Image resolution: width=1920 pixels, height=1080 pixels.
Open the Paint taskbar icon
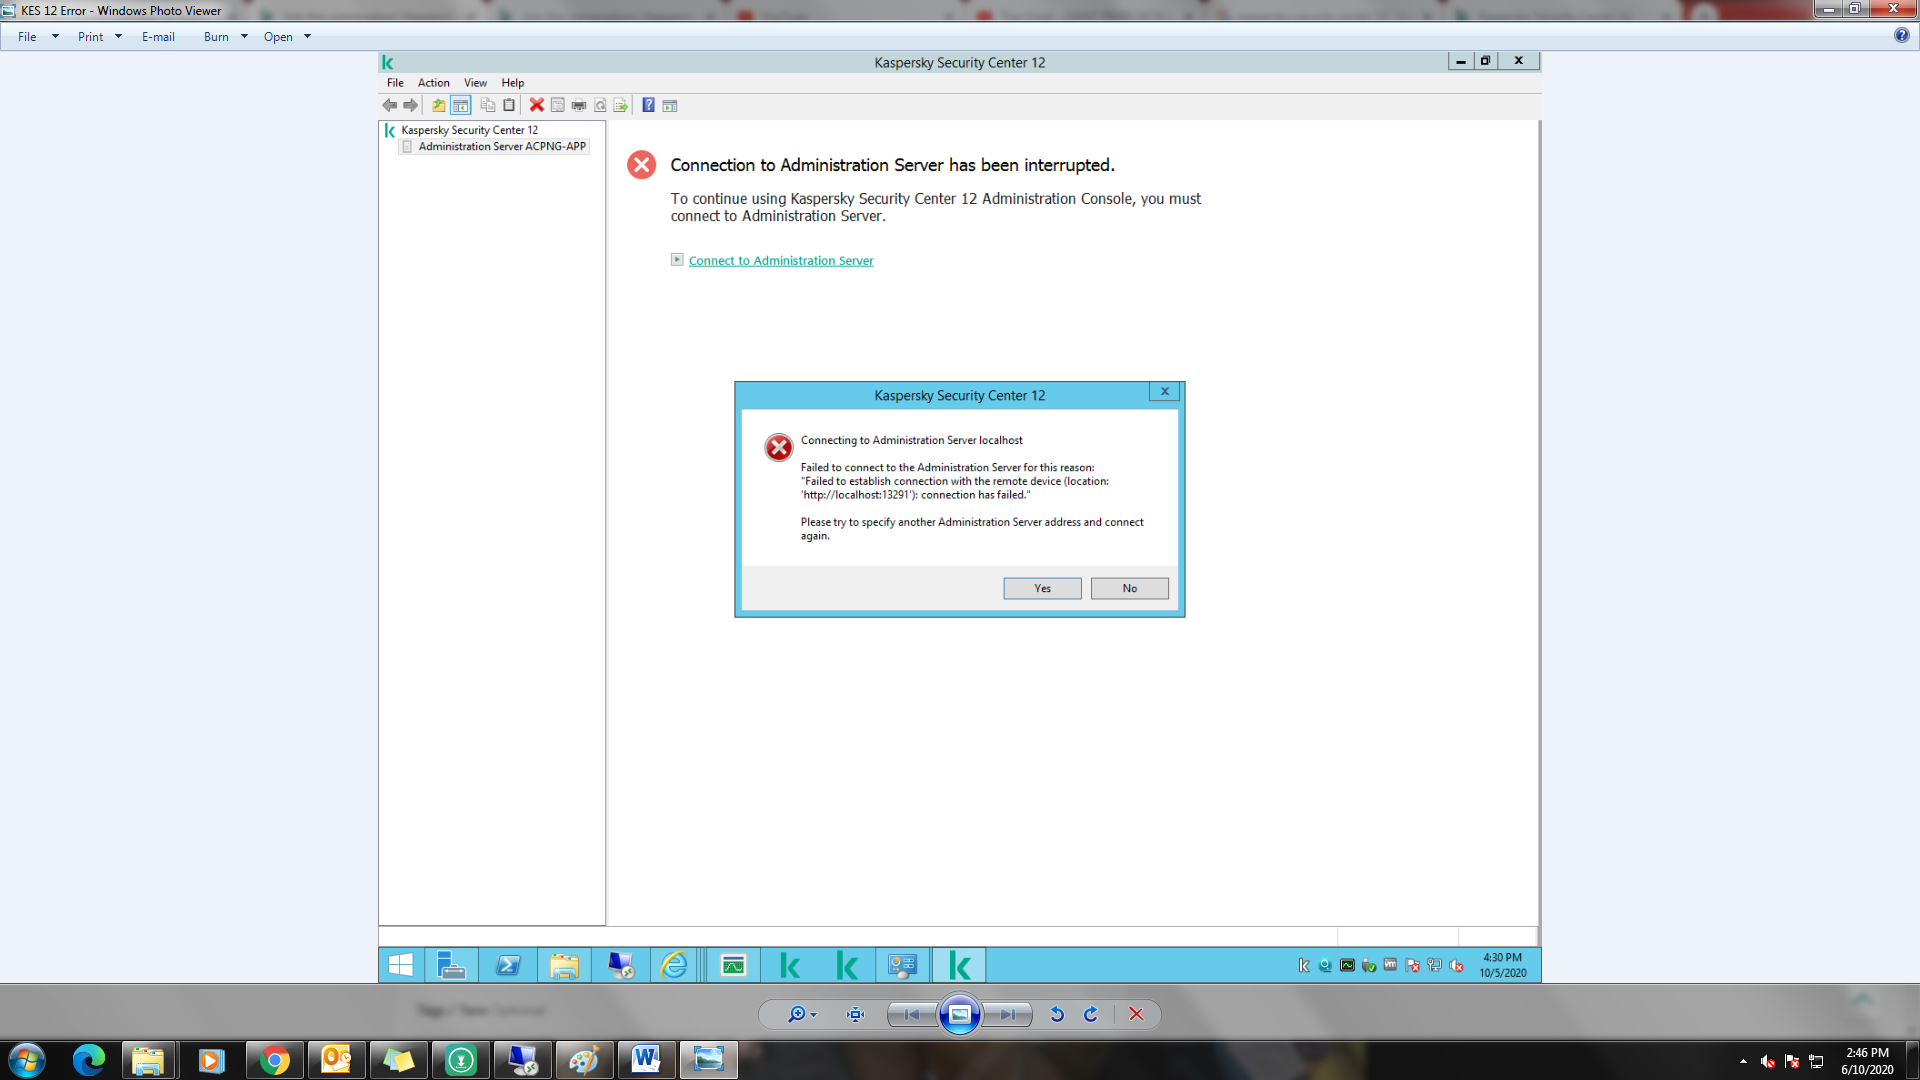click(584, 1060)
